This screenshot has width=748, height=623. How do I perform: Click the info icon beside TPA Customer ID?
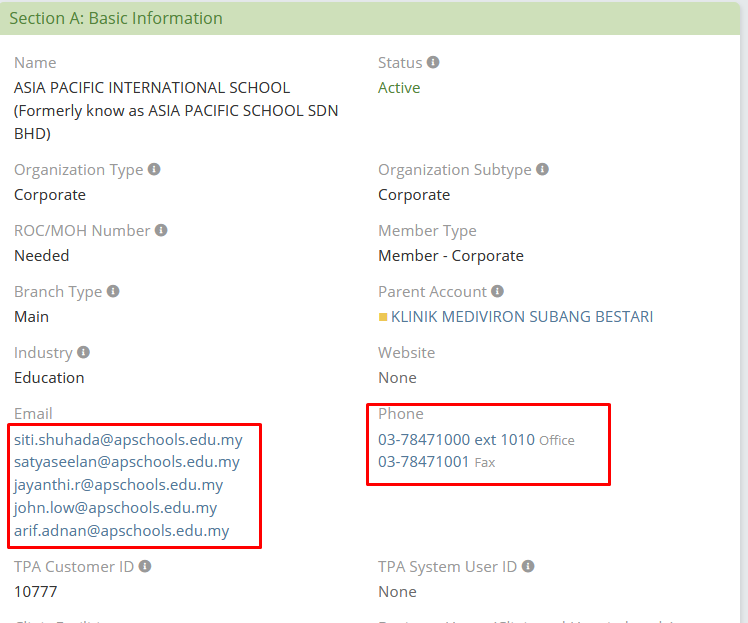point(145,566)
